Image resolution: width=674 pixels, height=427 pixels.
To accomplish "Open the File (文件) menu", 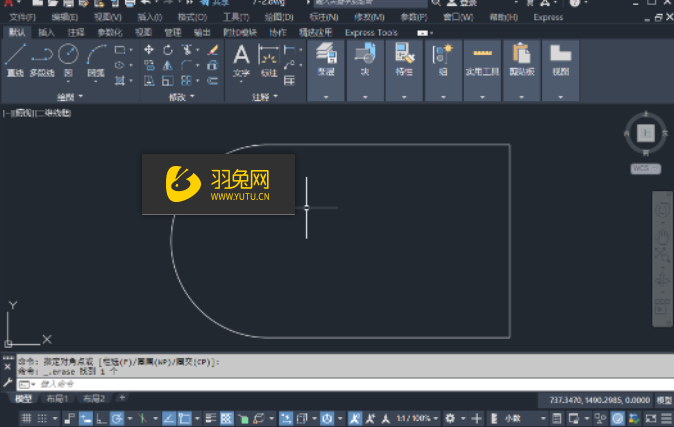I will pos(22,18).
